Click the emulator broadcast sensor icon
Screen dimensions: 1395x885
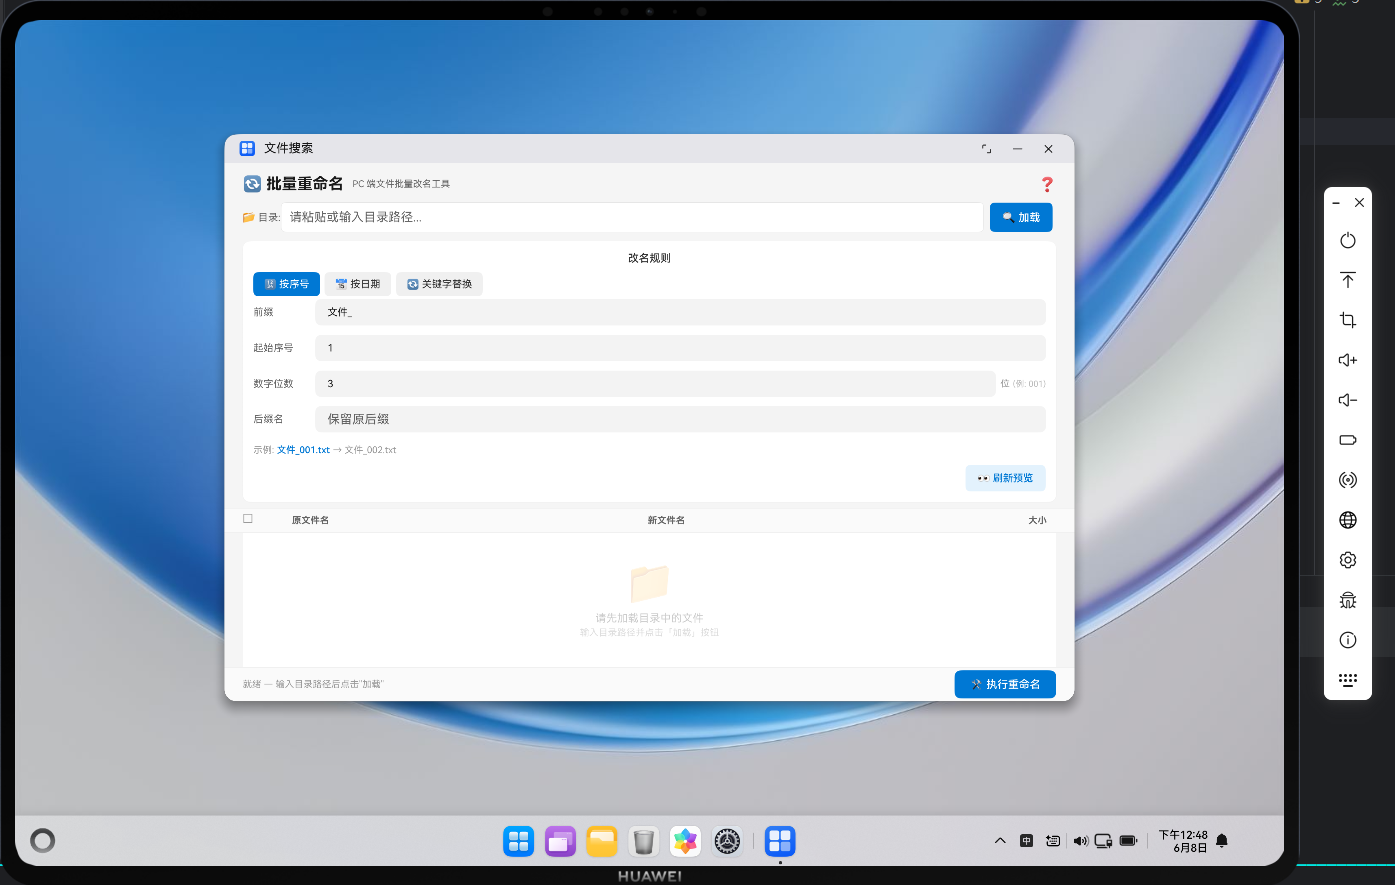click(1348, 480)
